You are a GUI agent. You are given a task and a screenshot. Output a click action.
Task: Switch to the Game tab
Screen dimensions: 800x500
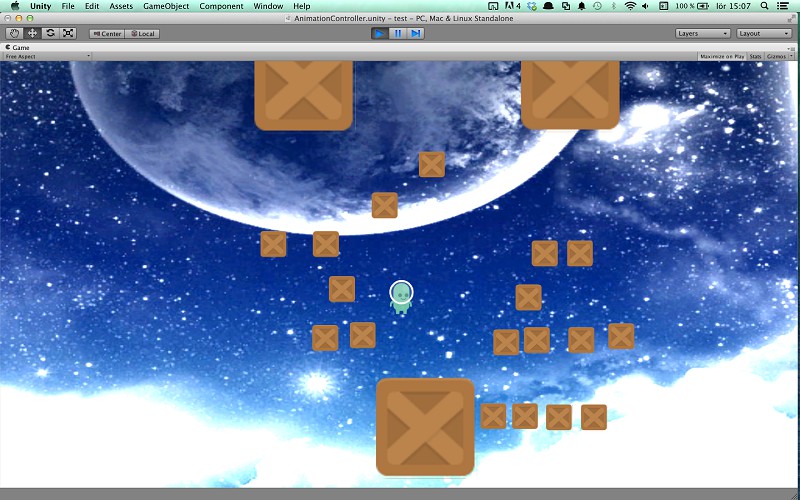(x=17, y=47)
